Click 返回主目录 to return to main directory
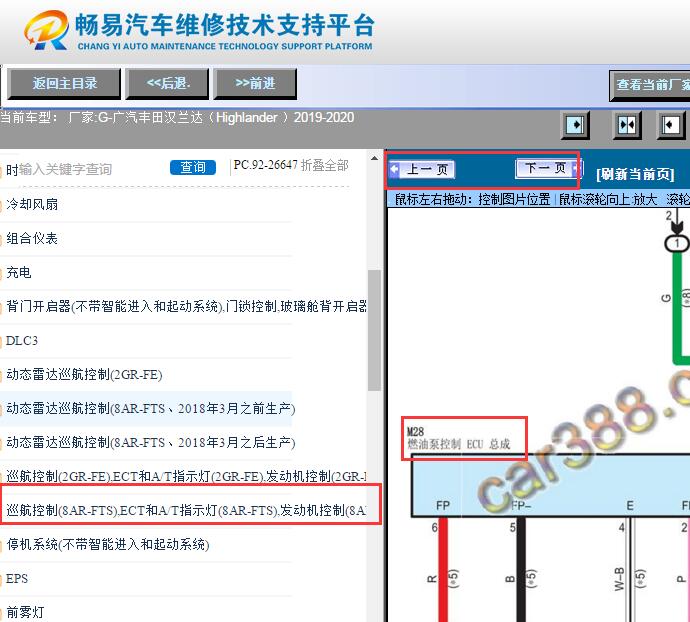690x622 pixels. point(64,83)
